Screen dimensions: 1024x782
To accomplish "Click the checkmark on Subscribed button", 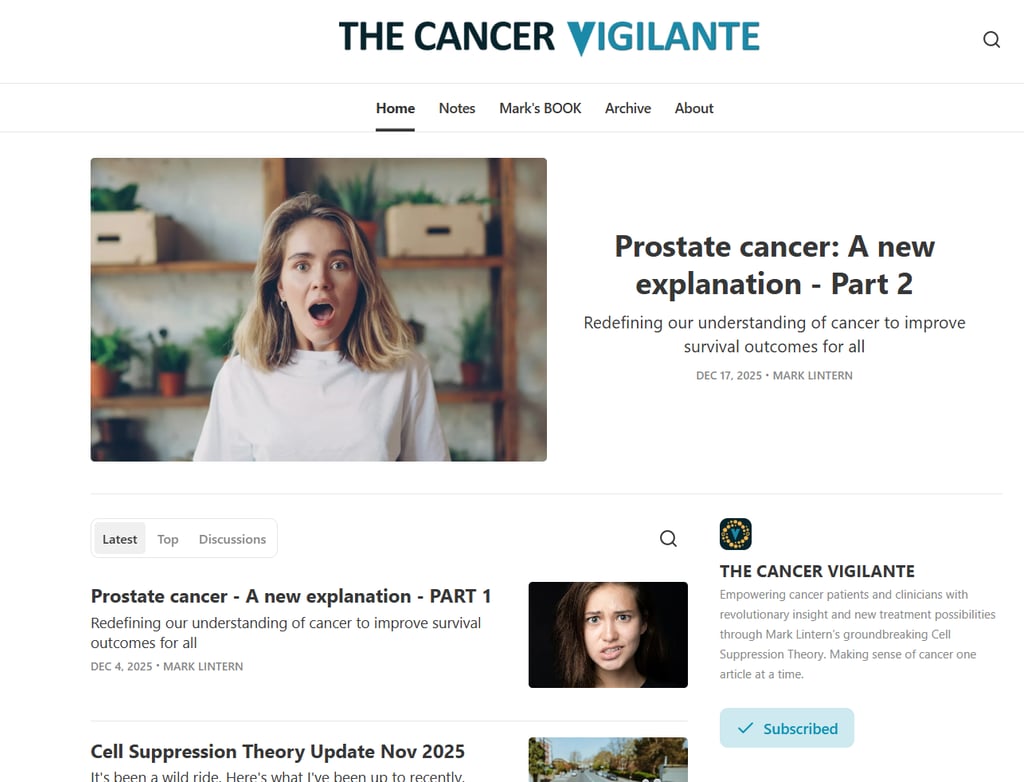I will (745, 728).
